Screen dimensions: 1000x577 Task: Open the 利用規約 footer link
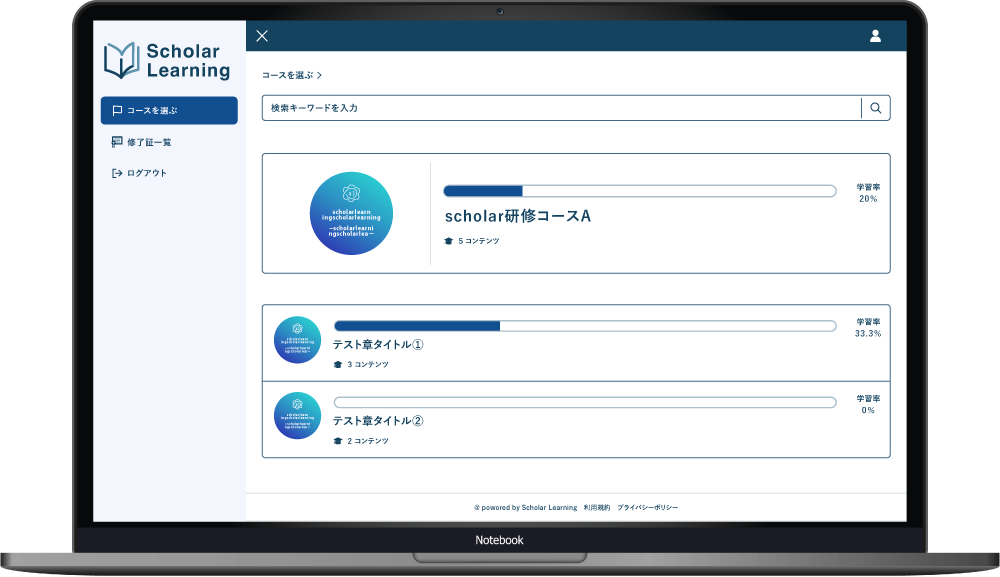597,508
